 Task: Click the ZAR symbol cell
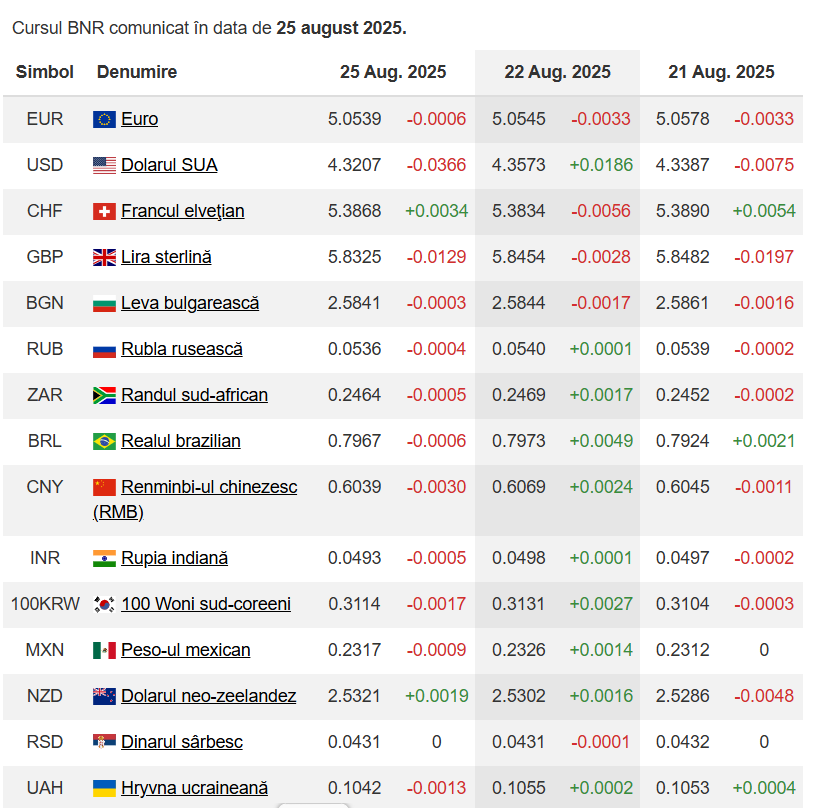click(x=45, y=395)
